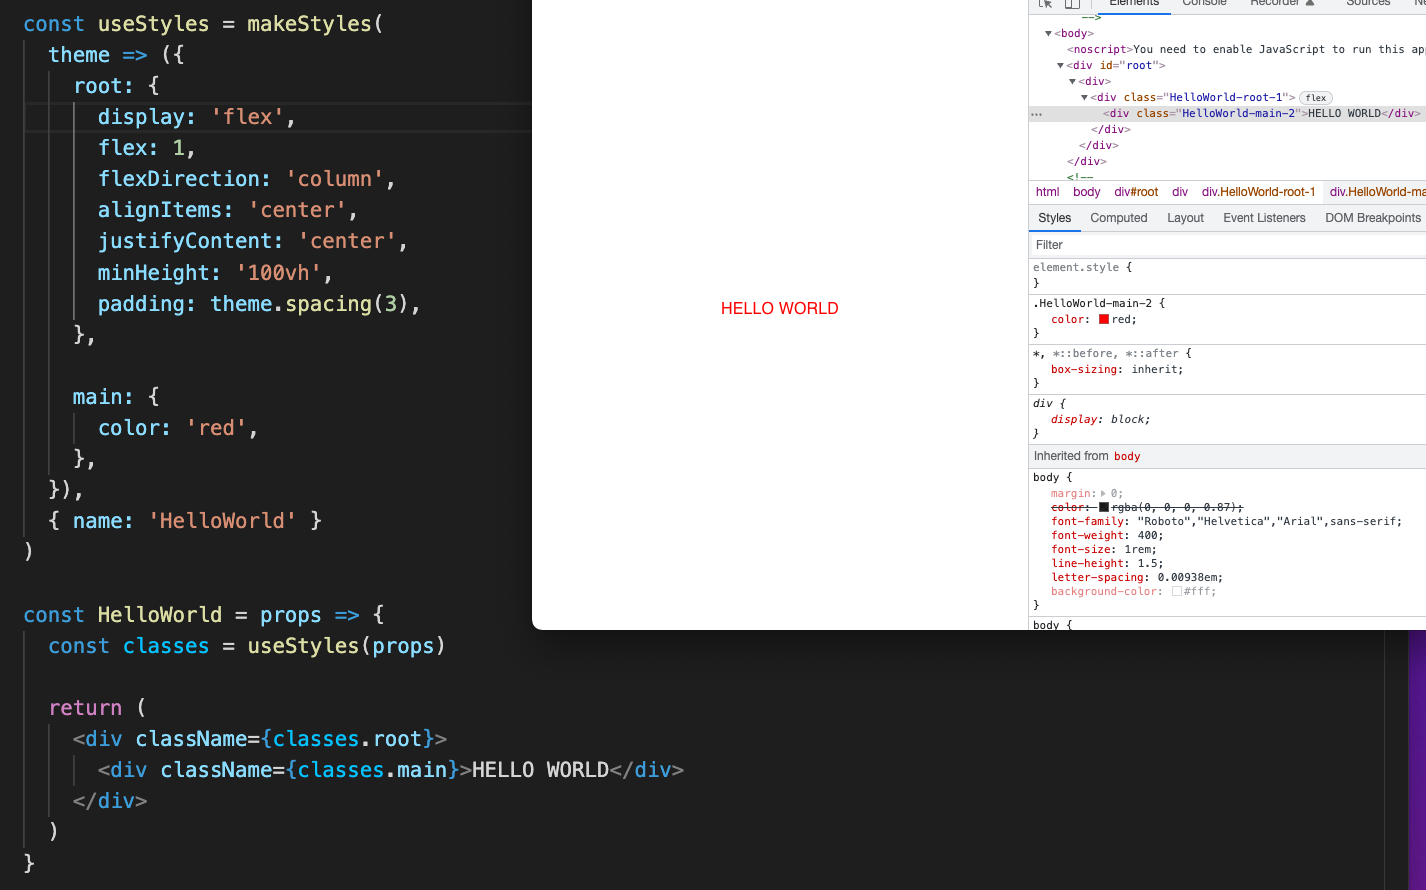This screenshot has height=890, width=1426.
Task: Click 'classes.root' in the JSX code
Action: 347,739
